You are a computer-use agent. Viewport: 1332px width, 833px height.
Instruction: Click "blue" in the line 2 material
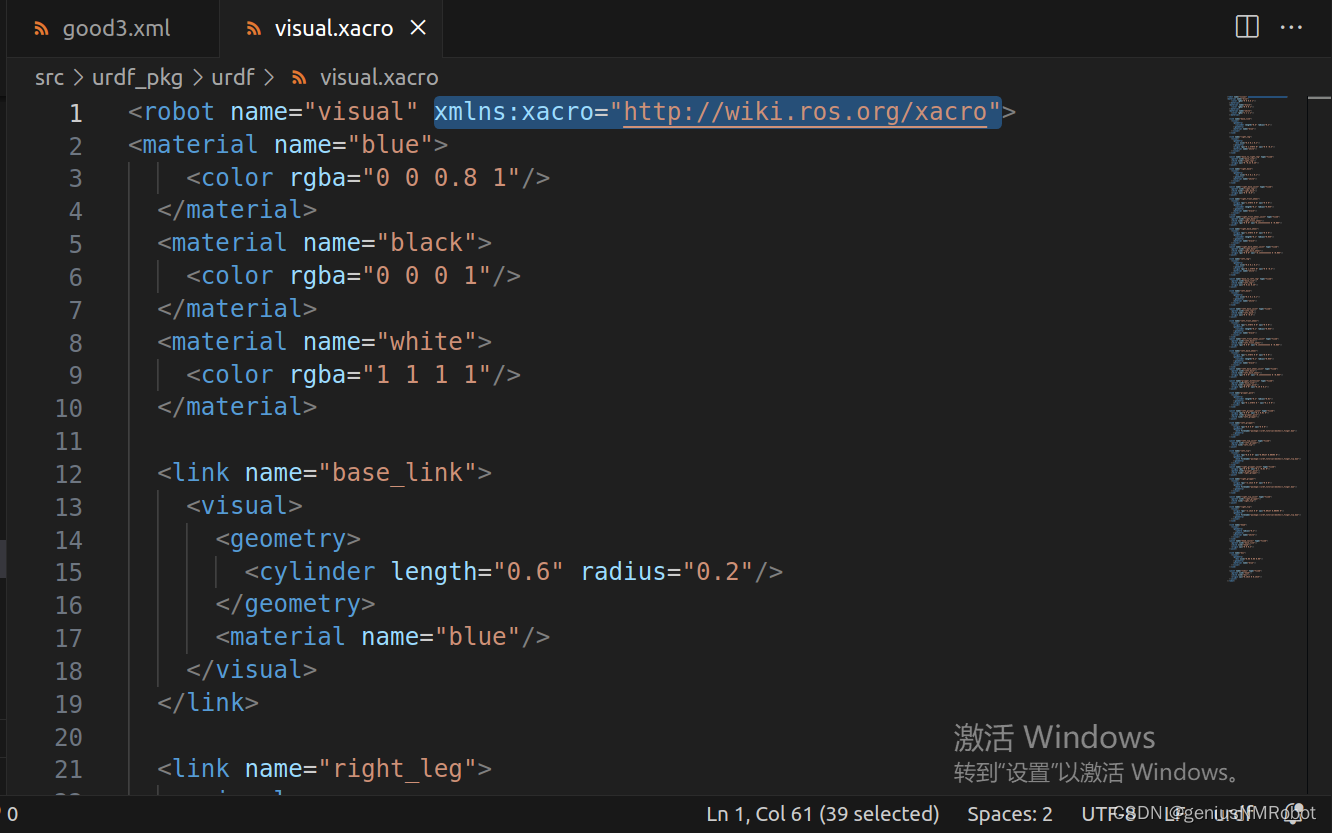(390, 145)
